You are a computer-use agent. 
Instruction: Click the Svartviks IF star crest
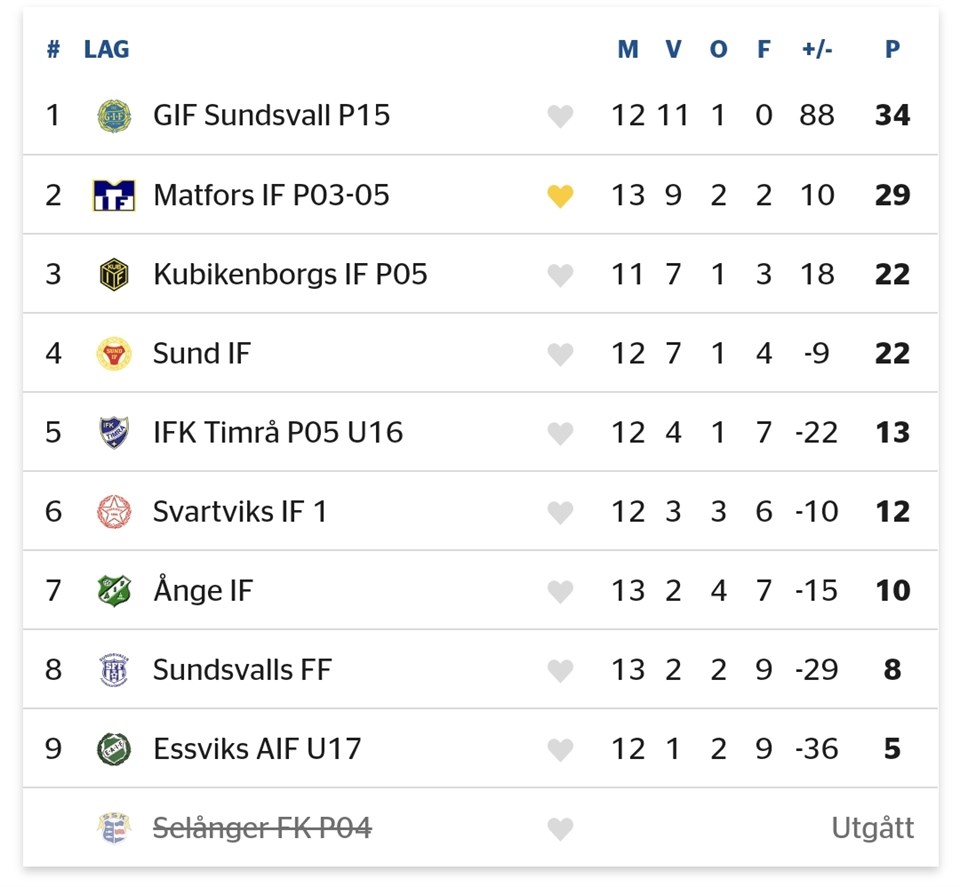pyautogui.click(x=113, y=511)
